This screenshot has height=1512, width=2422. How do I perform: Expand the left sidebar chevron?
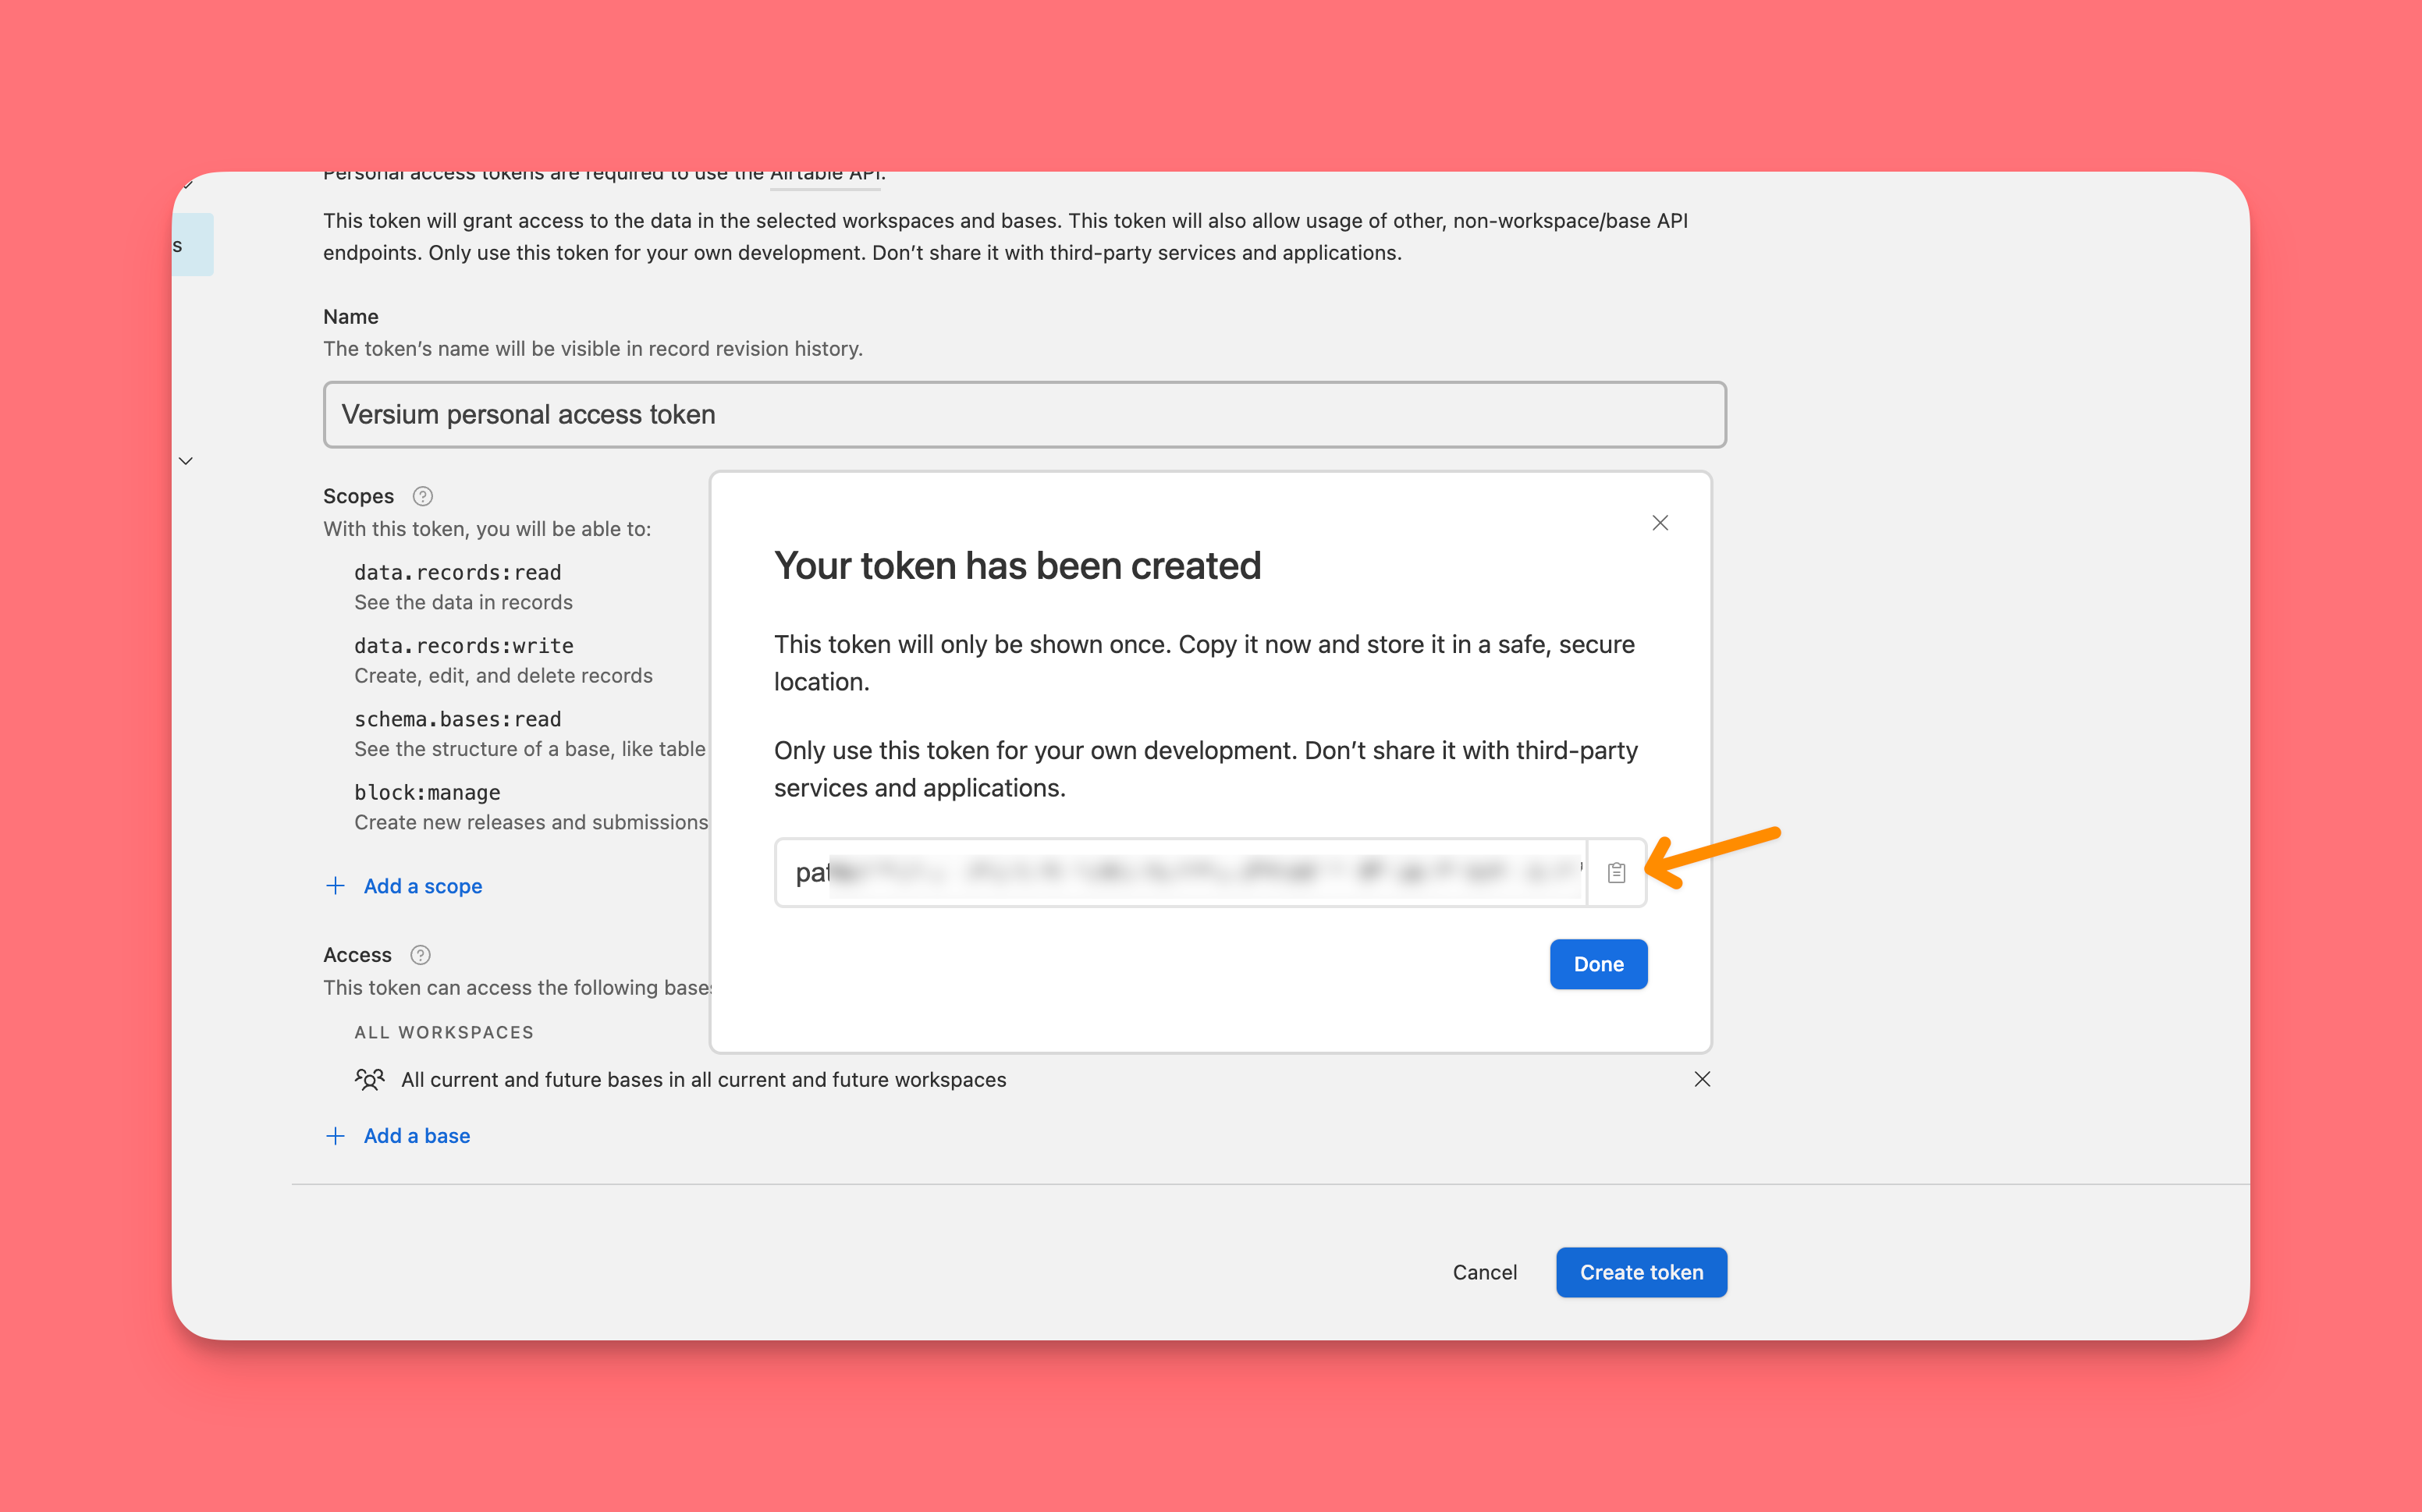(186, 461)
